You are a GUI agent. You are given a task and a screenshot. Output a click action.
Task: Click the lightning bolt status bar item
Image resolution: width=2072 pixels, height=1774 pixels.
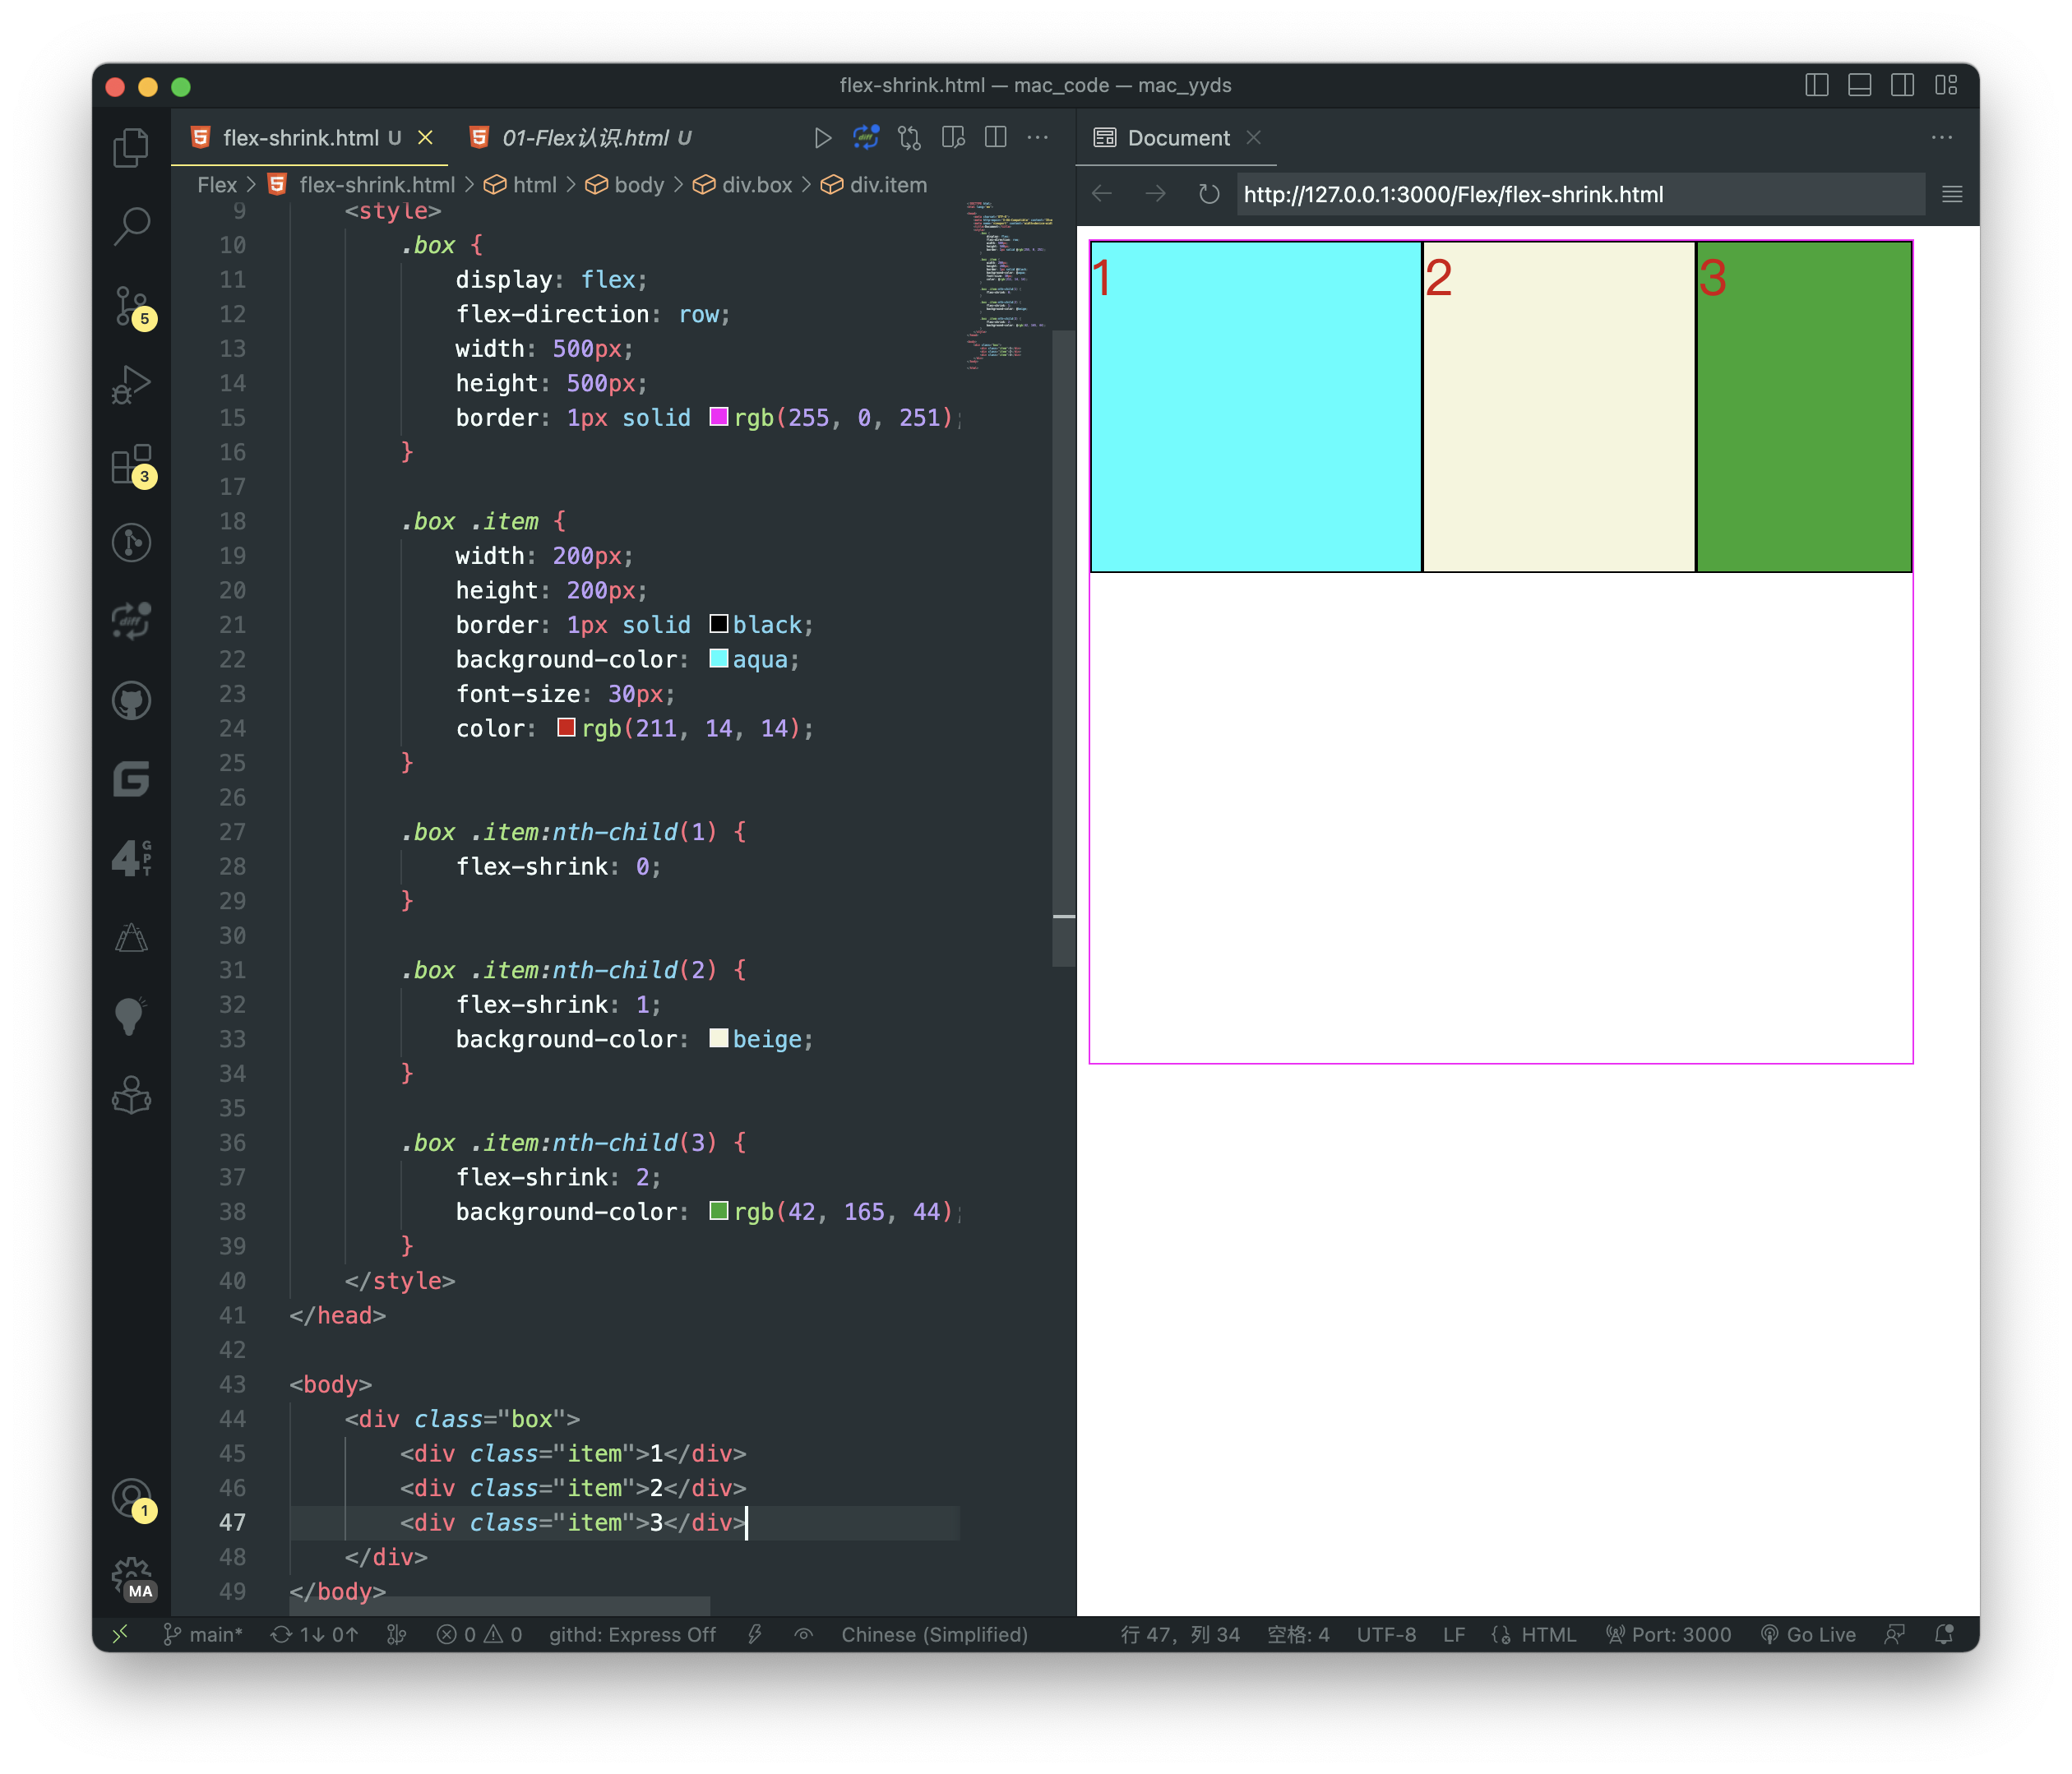tap(755, 1634)
